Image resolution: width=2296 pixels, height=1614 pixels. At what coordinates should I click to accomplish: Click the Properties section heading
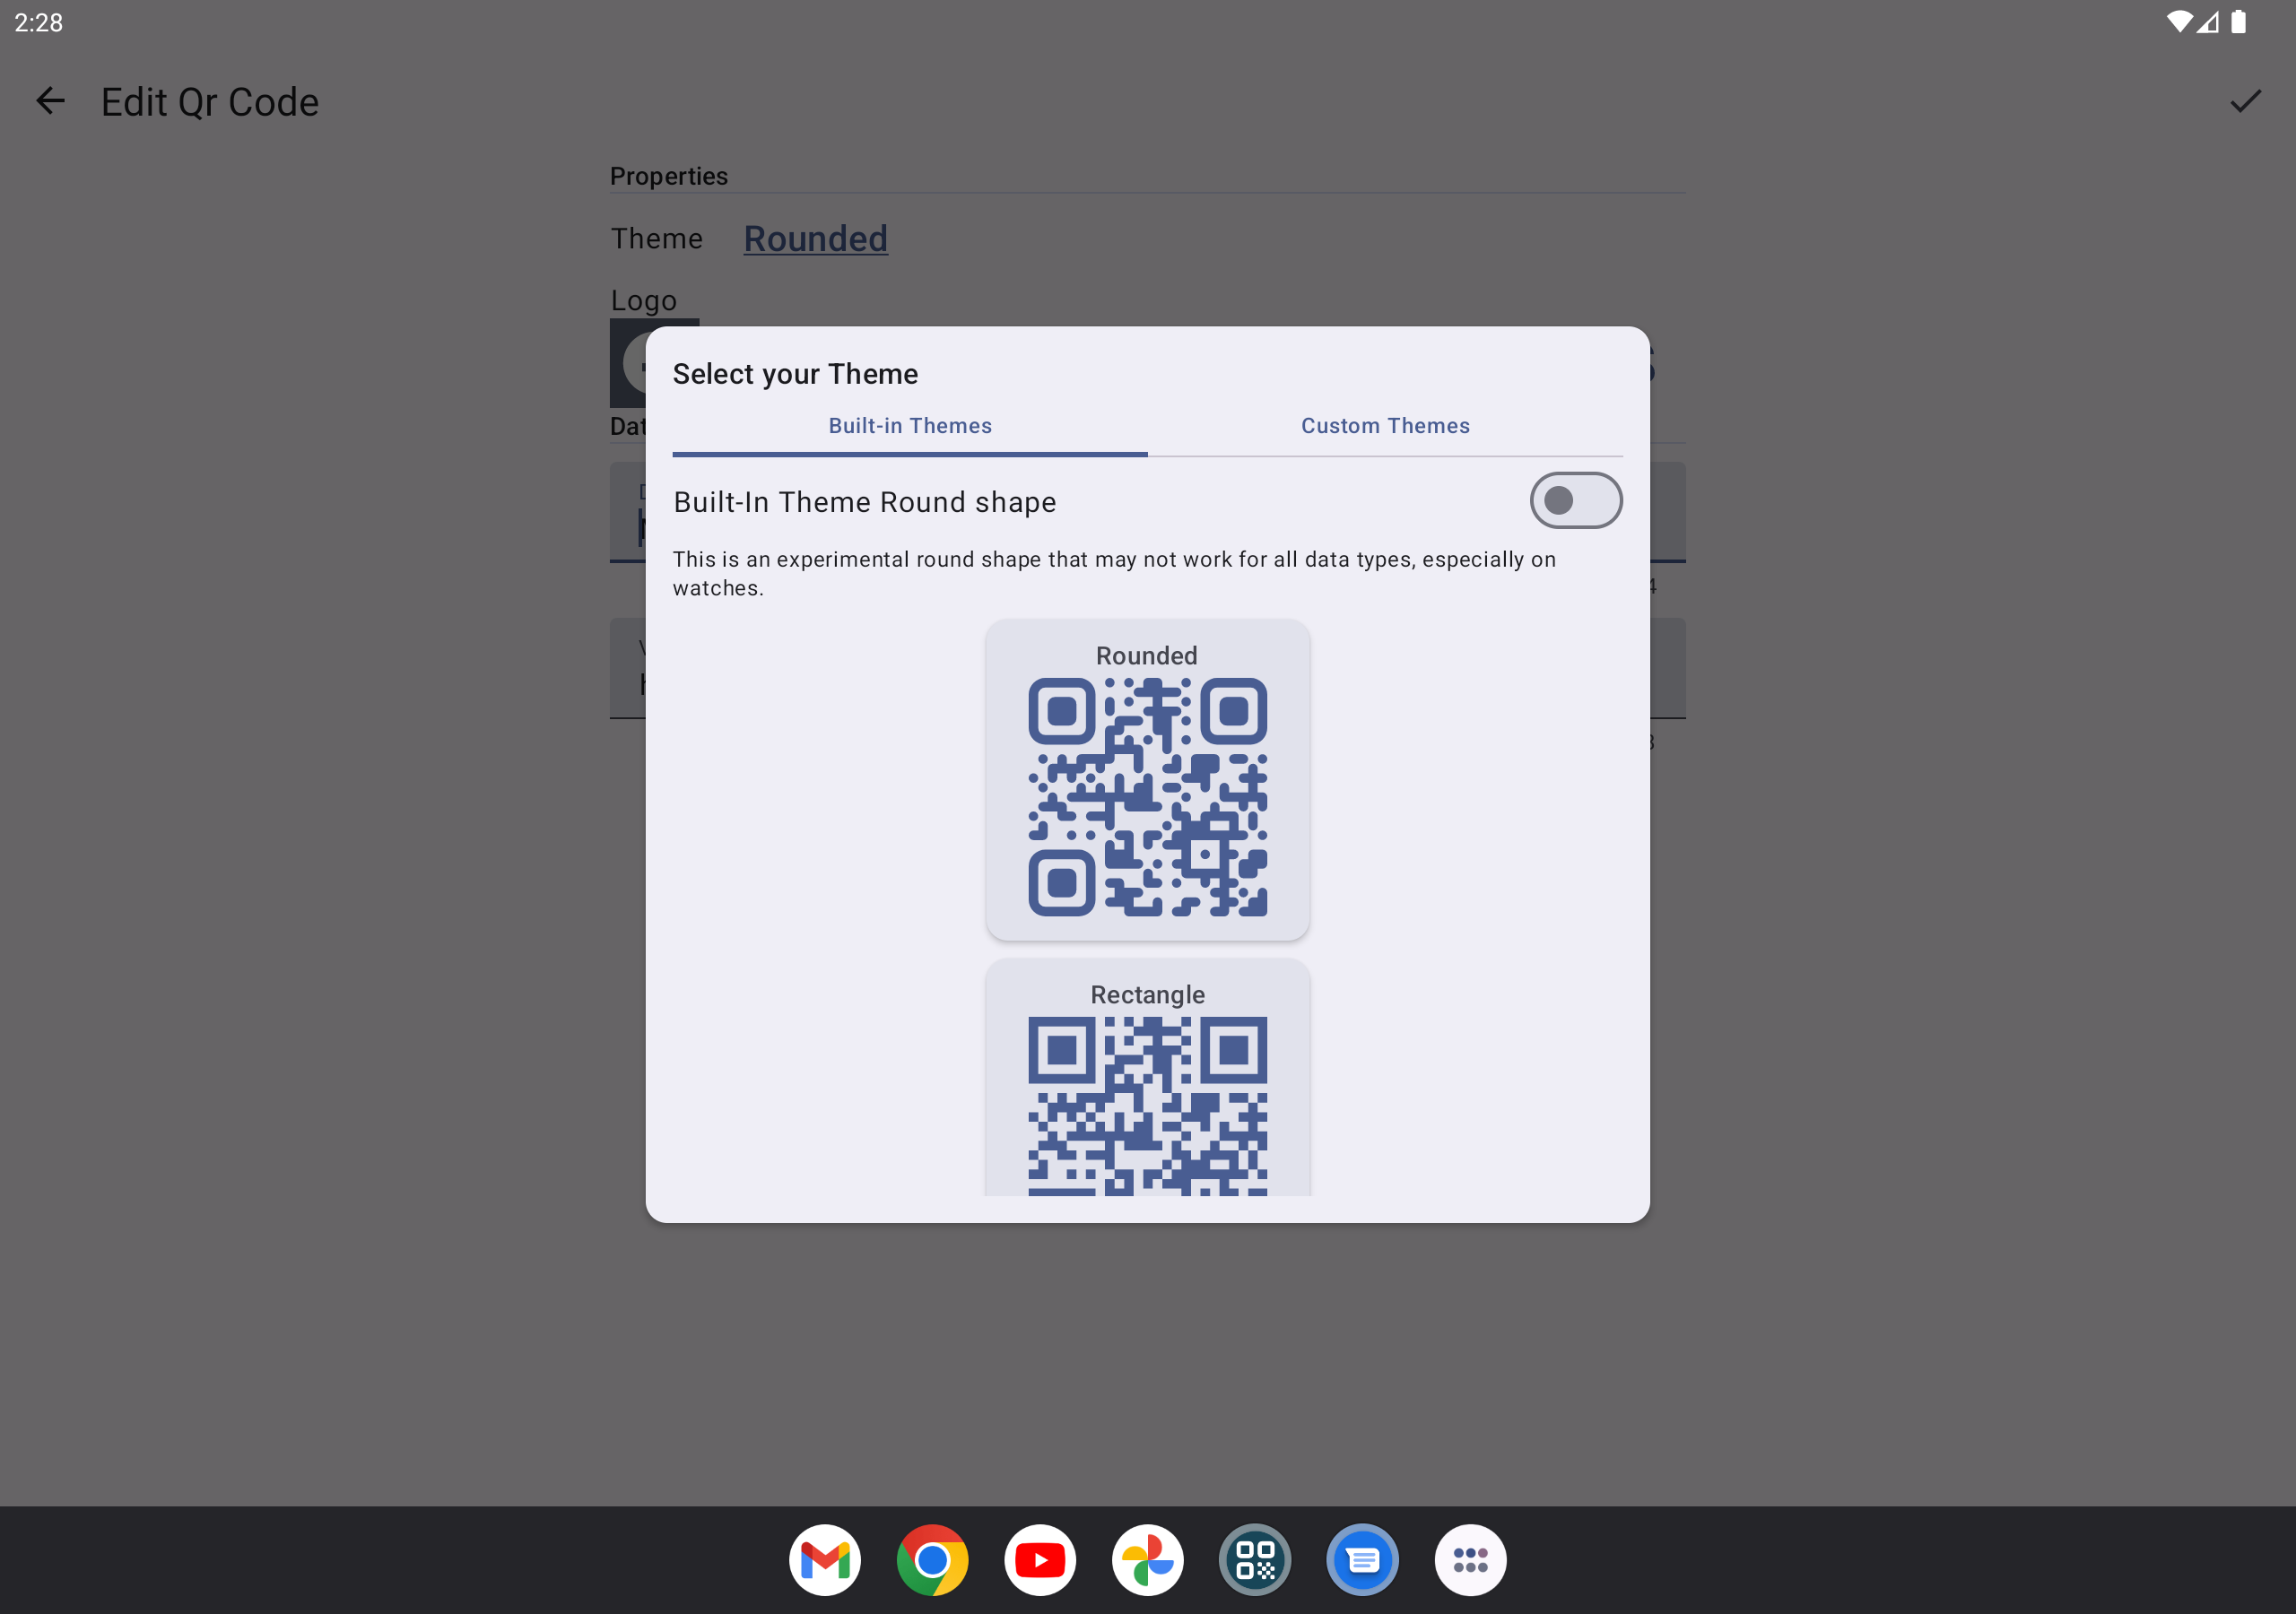coord(669,176)
